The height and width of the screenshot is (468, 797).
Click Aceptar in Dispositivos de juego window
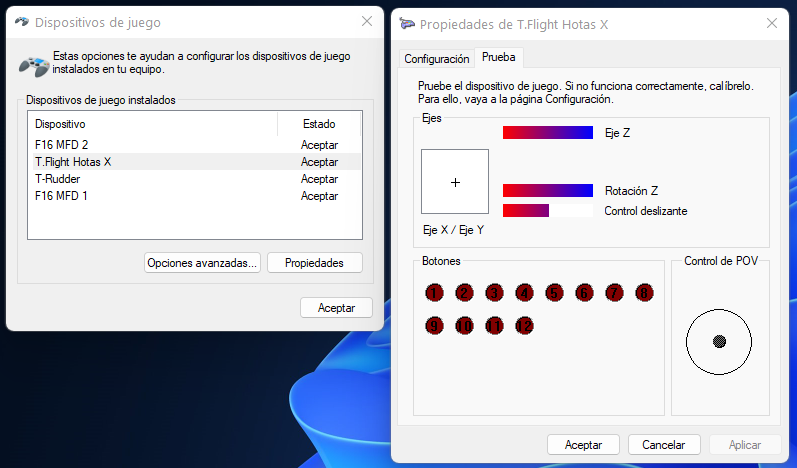coord(336,307)
